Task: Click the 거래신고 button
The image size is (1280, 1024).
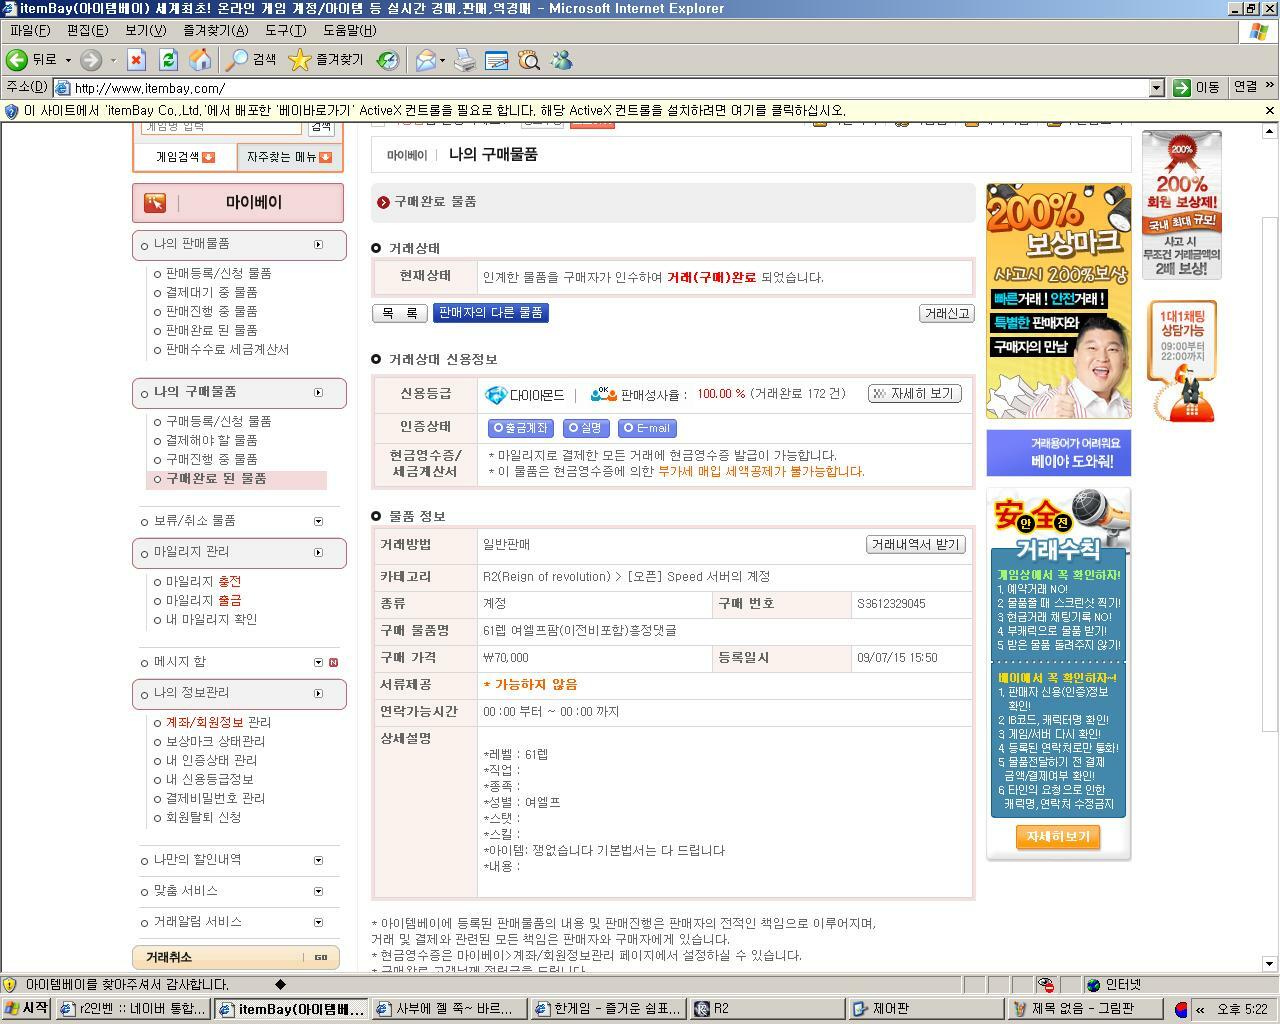Action: (946, 313)
